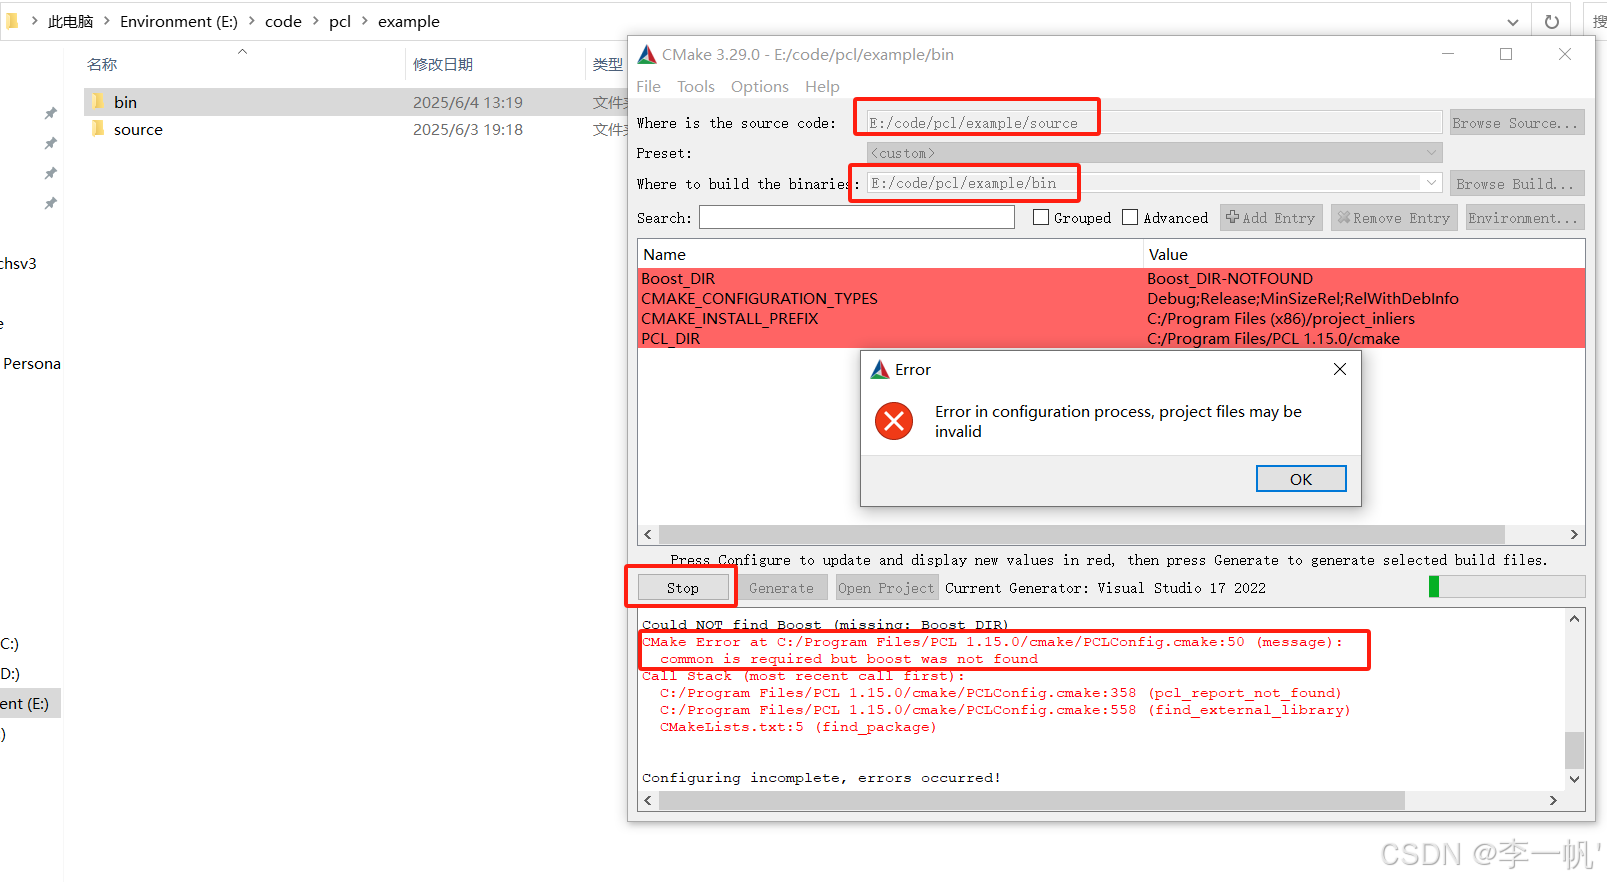
Task: Click the Browse Source button
Action: [x=1516, y=123]
